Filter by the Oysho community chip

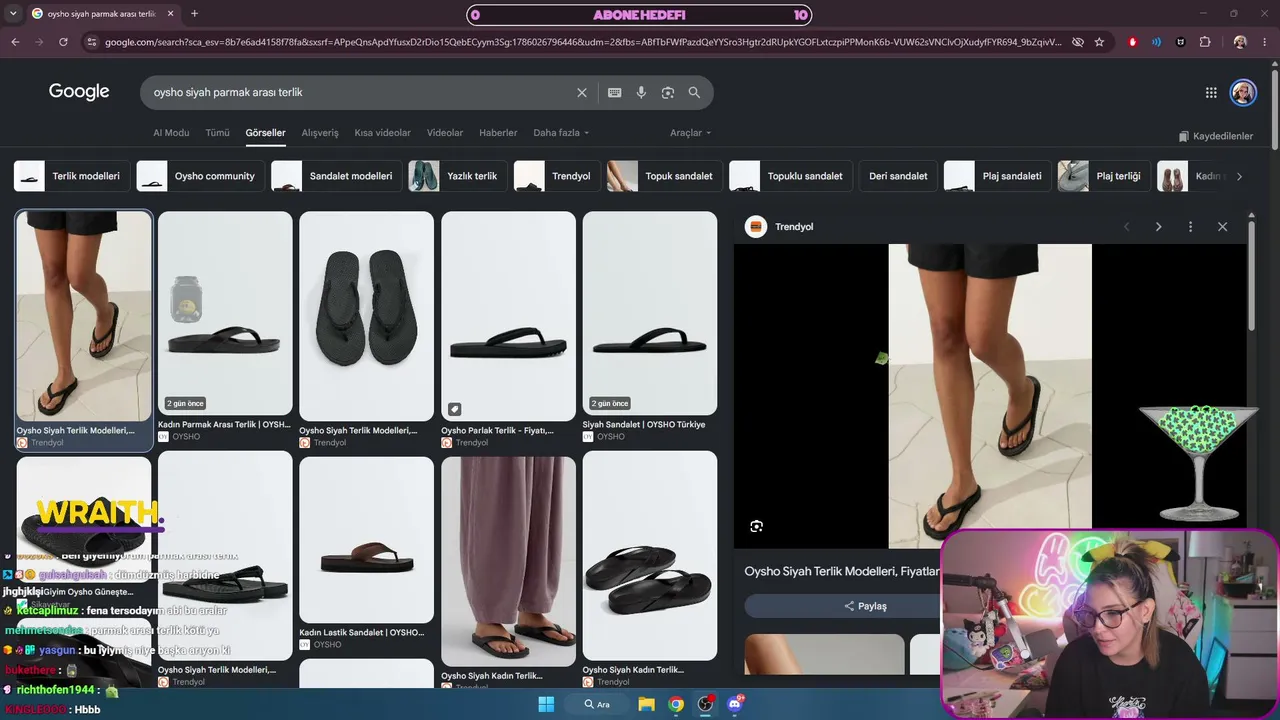(x=200, y=176)
